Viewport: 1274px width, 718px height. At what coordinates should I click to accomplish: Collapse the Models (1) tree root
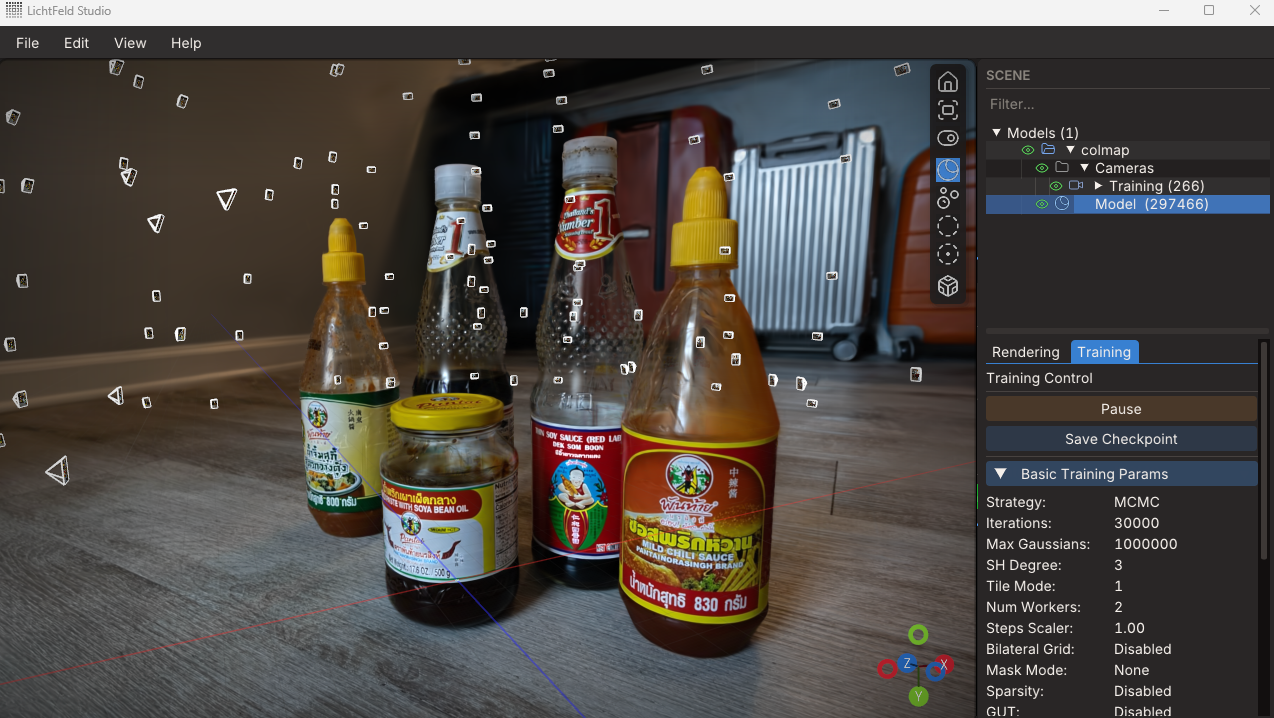coord(996,133)
